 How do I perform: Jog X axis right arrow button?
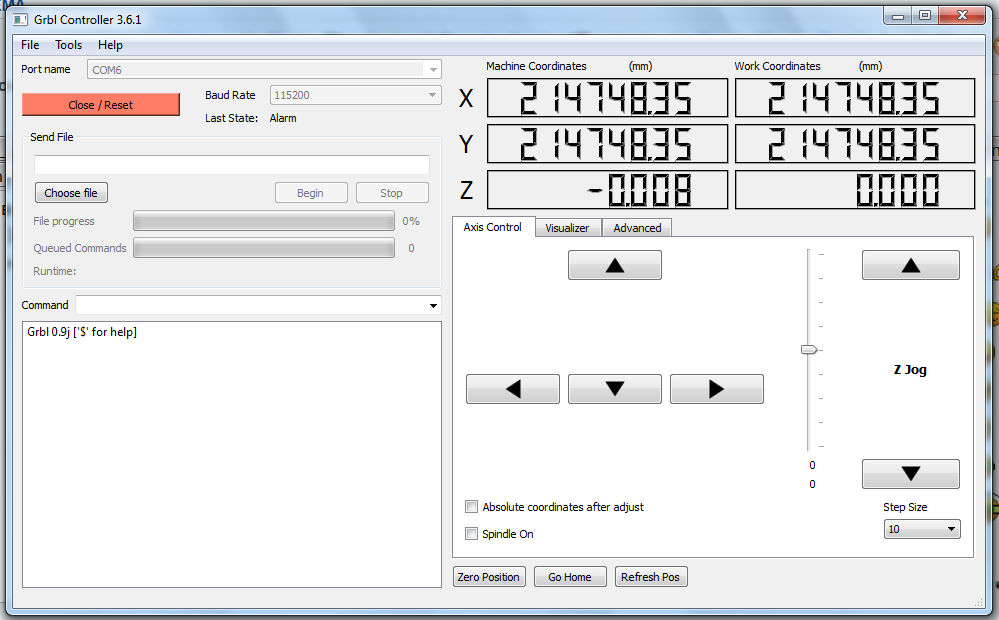(717, 389)
